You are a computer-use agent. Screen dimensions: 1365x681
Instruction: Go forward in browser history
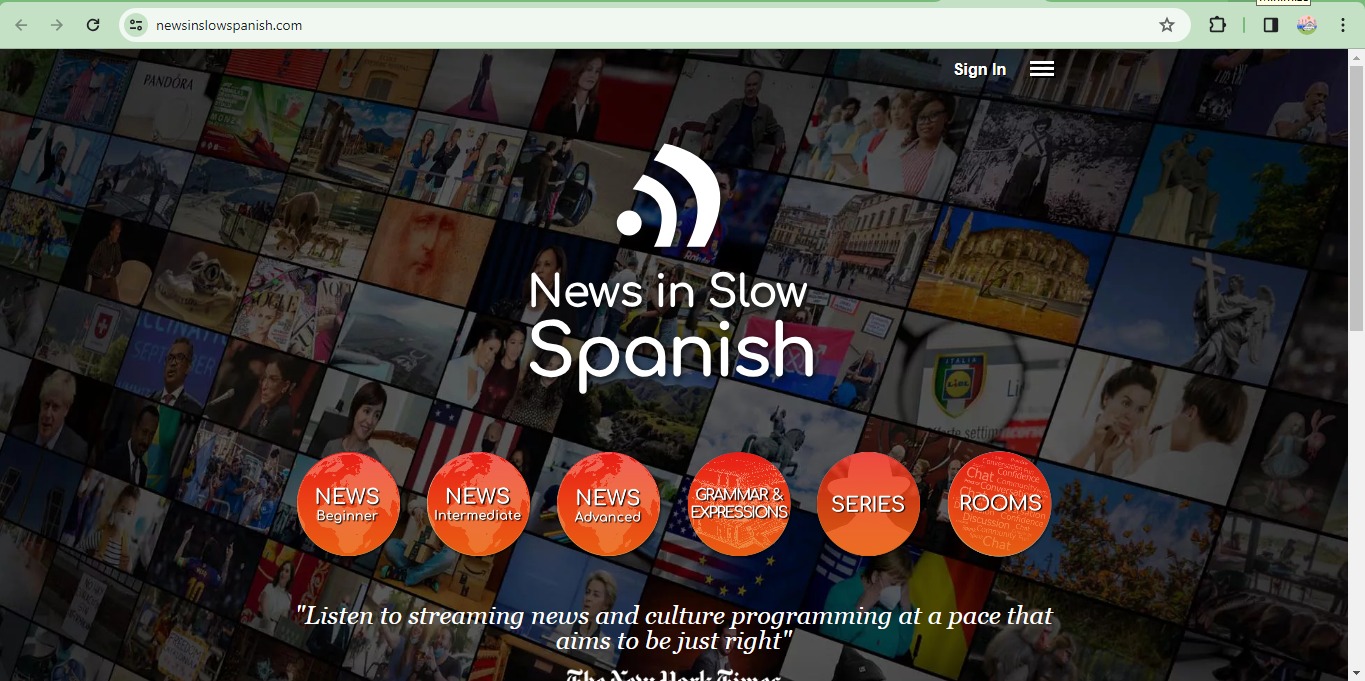click(57, 25)
